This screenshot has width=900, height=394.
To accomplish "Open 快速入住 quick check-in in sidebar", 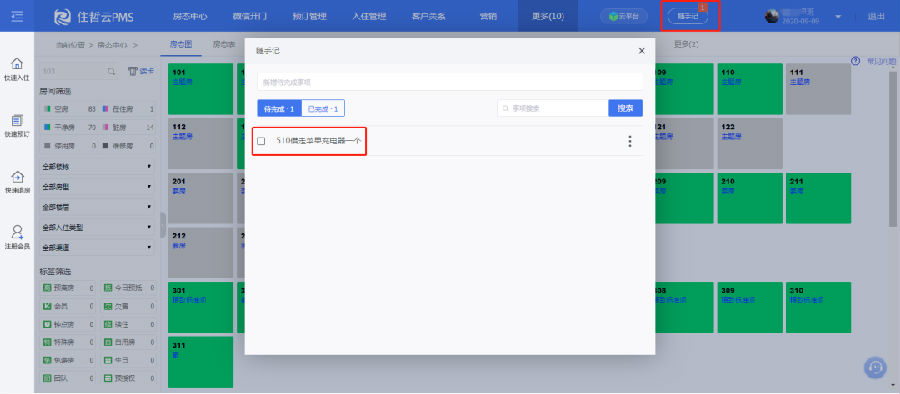I will [x=17, y=70].
